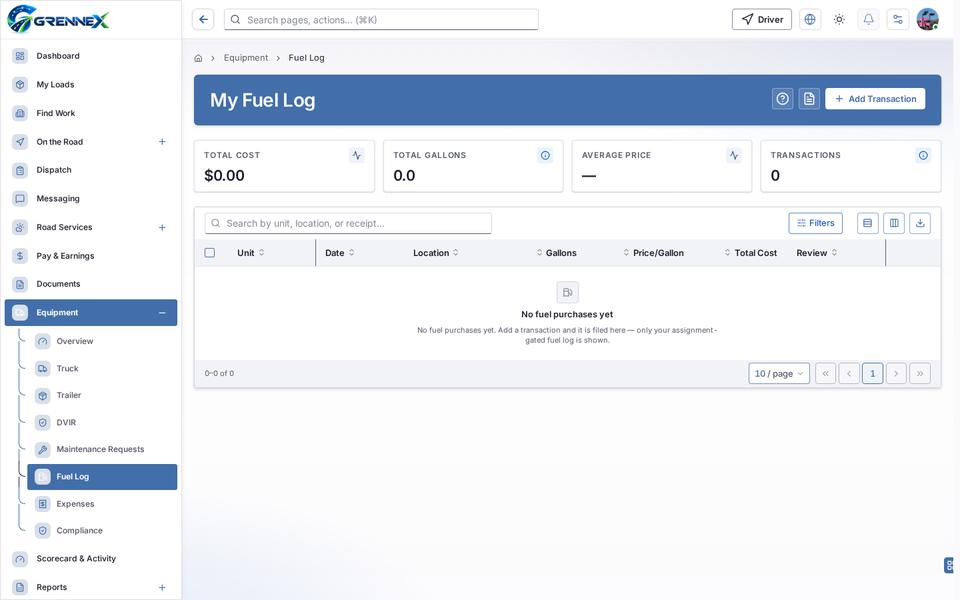Viewport: 960px width, 600px height.
Task: Sort table by Date column
Action: (339, 253)
